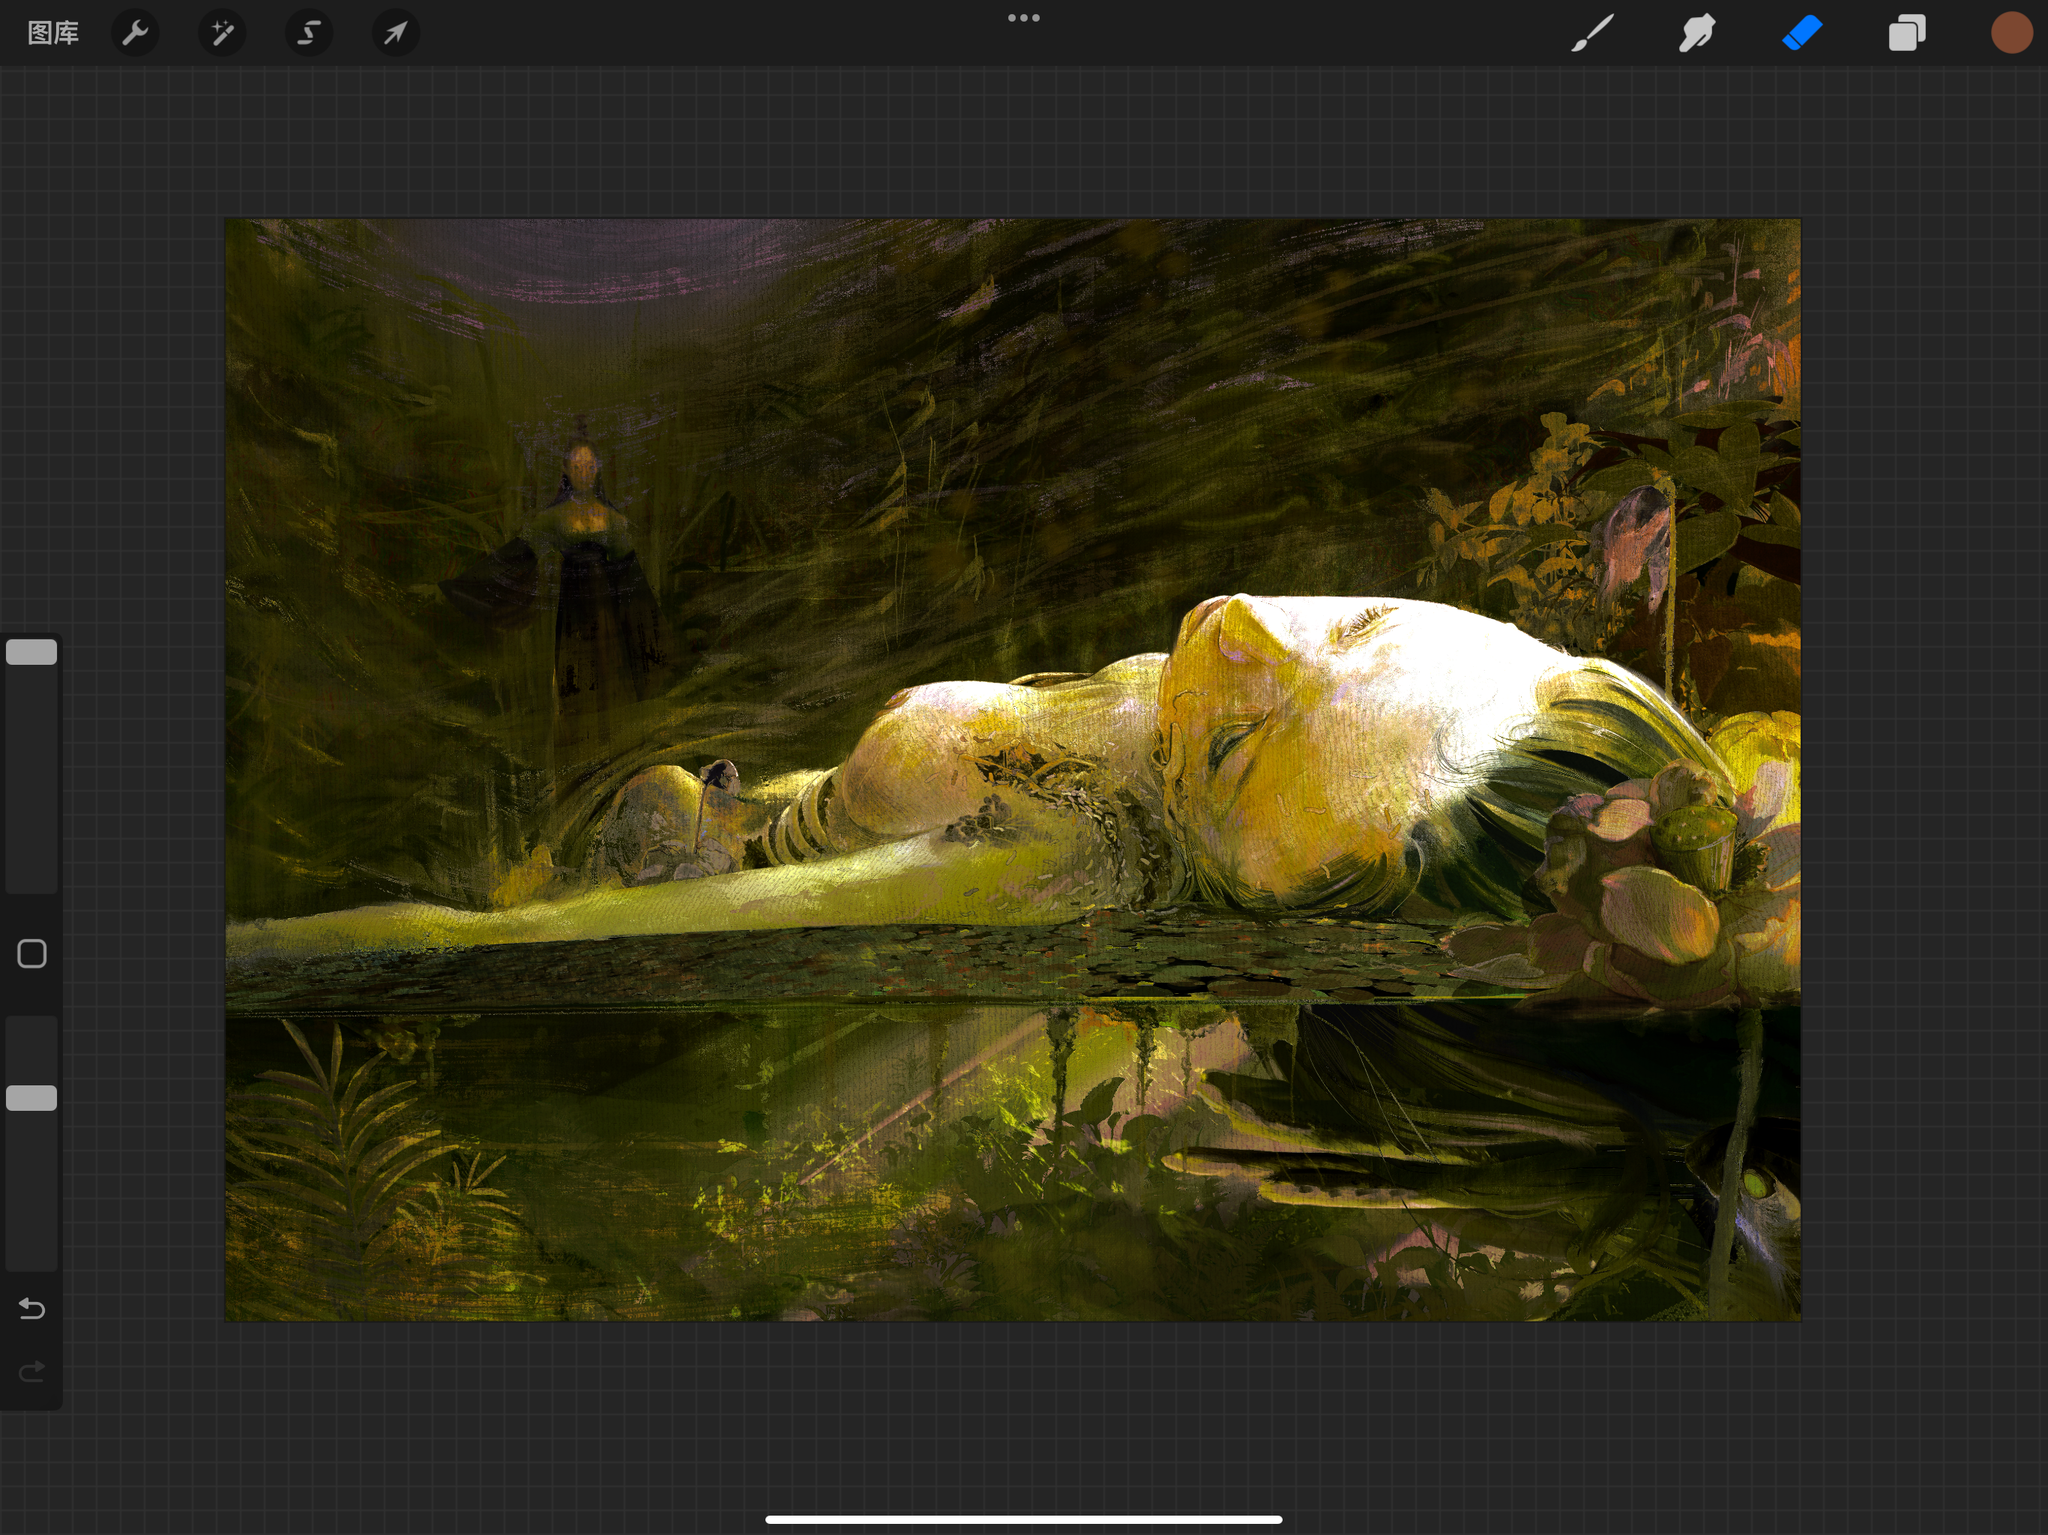Open the three-dot multitasking menu at top
Image resolution: width=2048 pixels, height=1535 pixels.
(x=1024, y=18)
